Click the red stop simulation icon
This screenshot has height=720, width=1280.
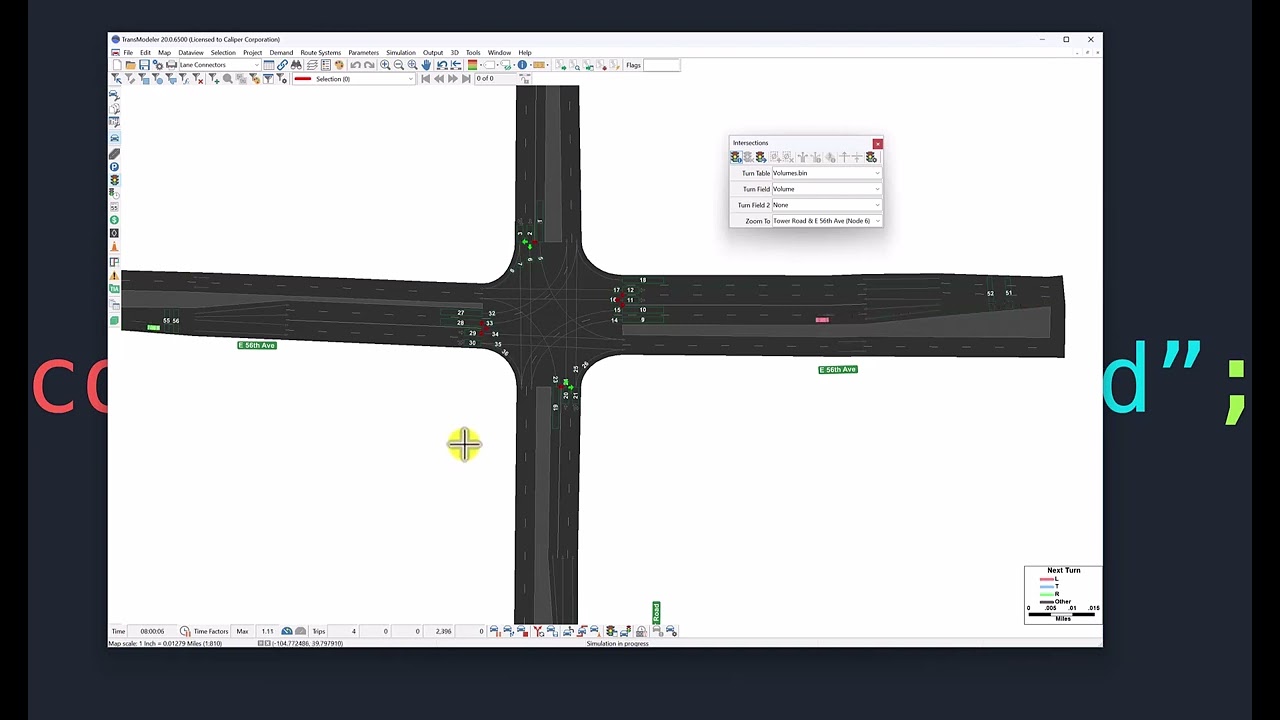pyautogui.click(x=521, y=631)
